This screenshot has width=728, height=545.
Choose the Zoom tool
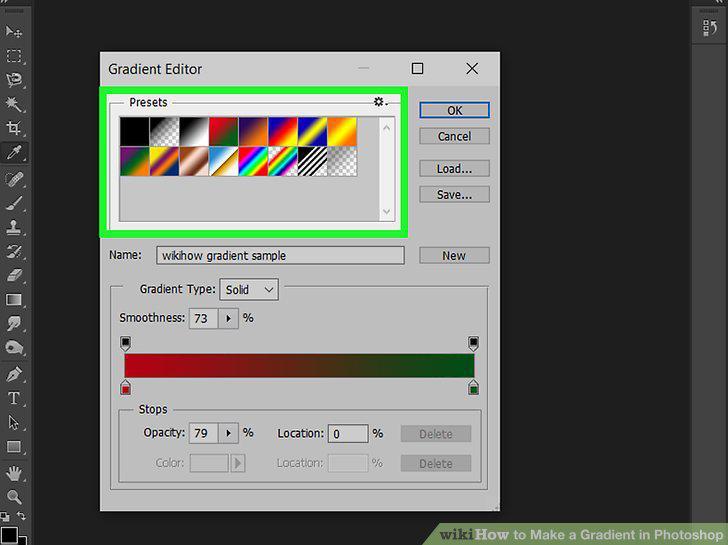[13, 497]
